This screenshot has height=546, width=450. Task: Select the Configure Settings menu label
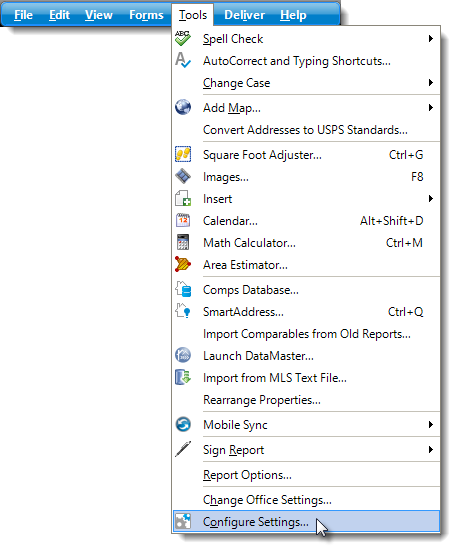[x=256, y=522]
